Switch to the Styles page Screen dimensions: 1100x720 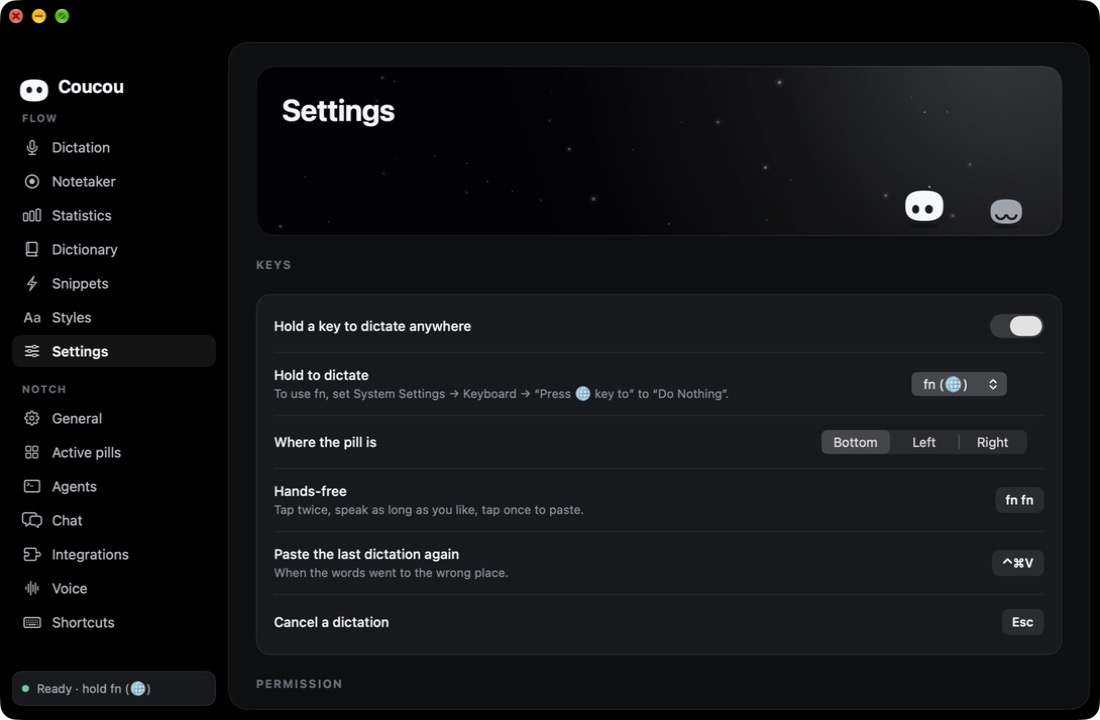114,317
